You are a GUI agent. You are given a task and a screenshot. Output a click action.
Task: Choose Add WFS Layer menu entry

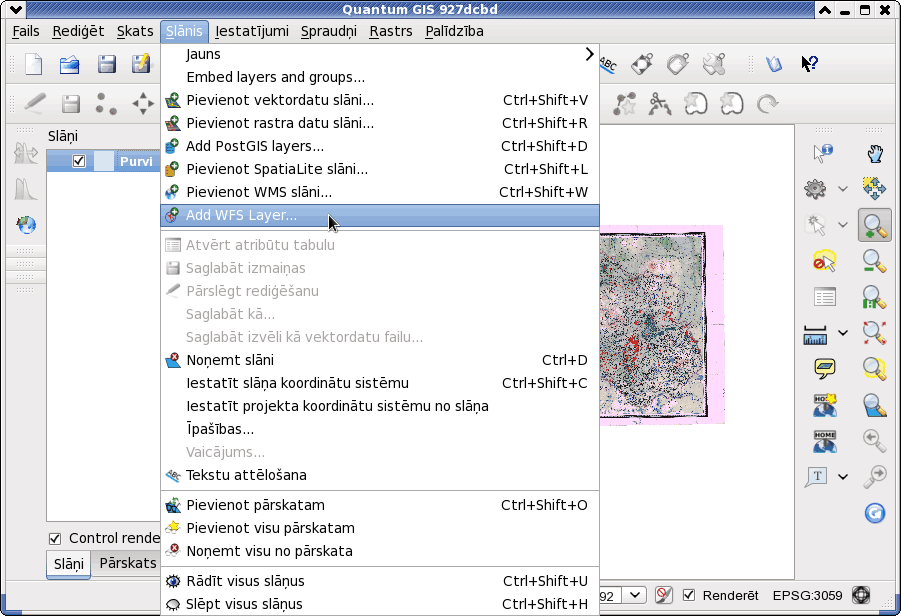[x=380, y=215]
